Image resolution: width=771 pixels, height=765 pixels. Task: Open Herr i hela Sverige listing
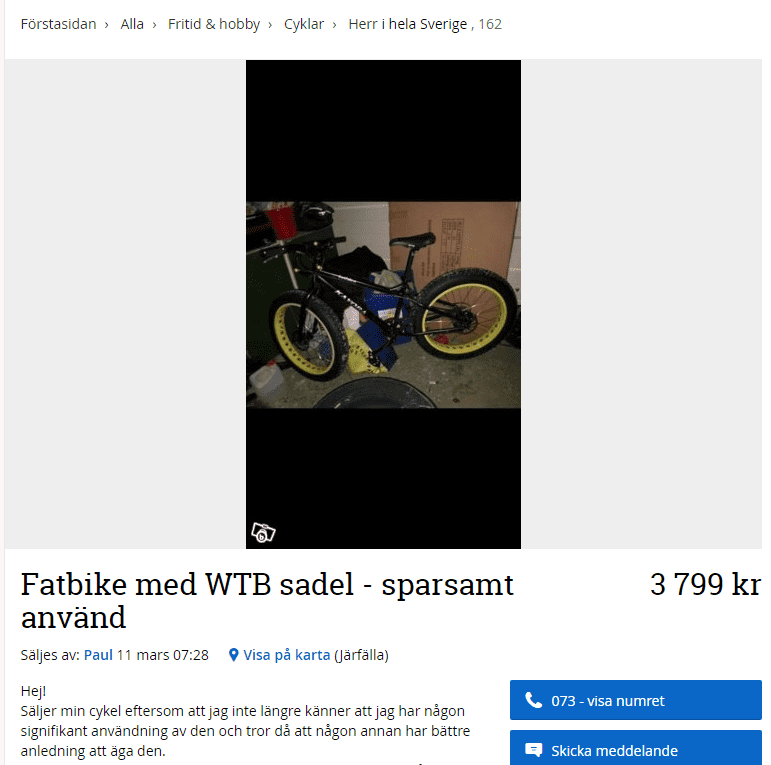tap(408, 24)
